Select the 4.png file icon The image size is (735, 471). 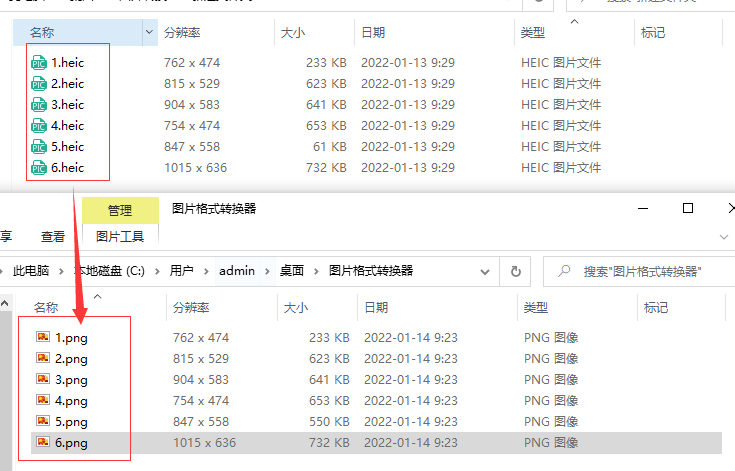(x=43, y=400)
